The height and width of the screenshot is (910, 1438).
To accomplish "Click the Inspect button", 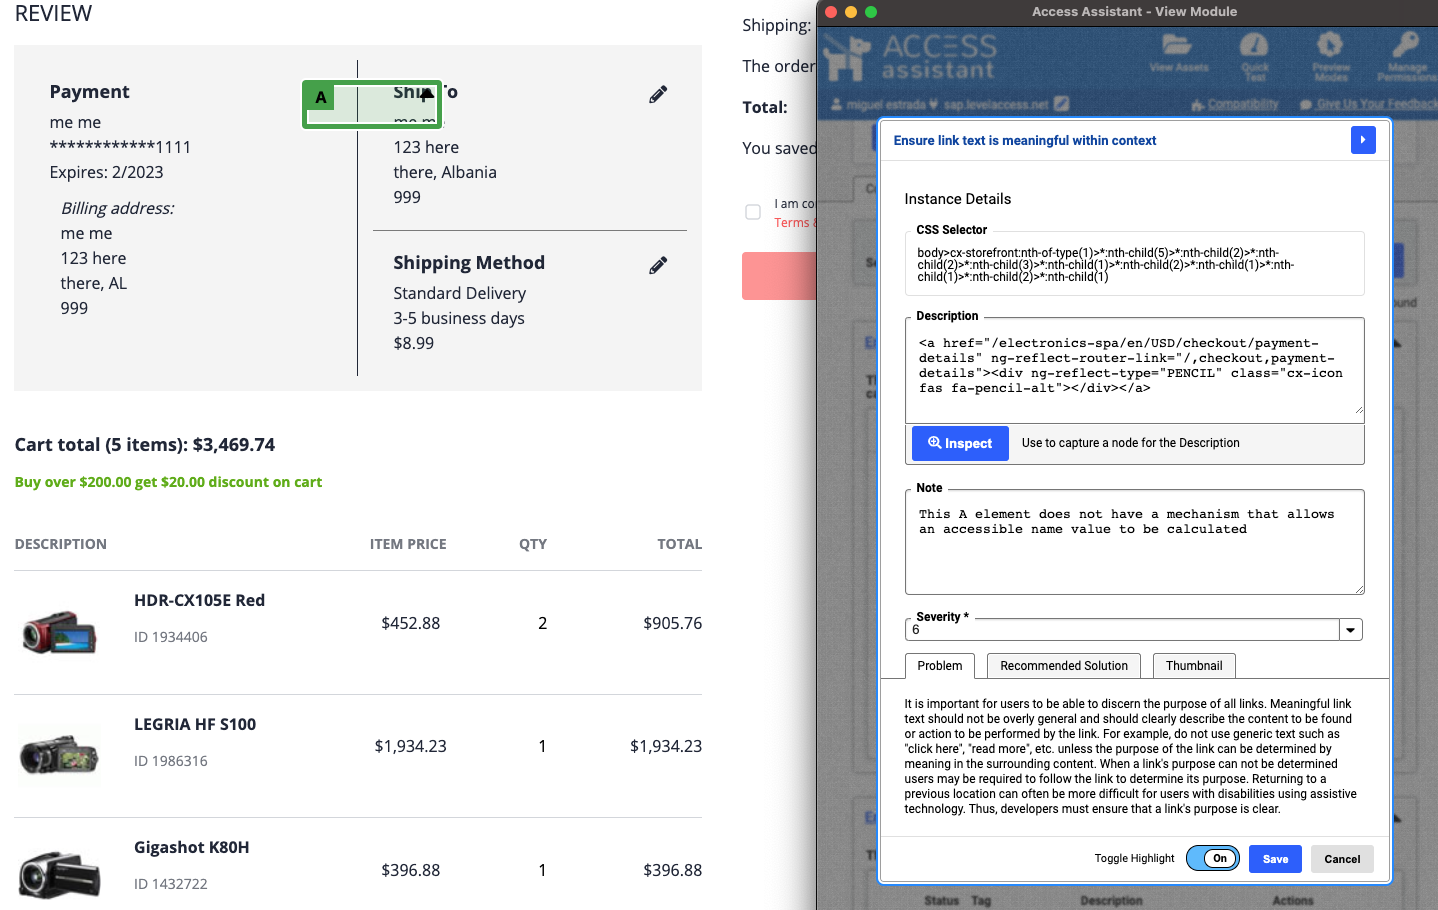I will [x=959, y=443].
